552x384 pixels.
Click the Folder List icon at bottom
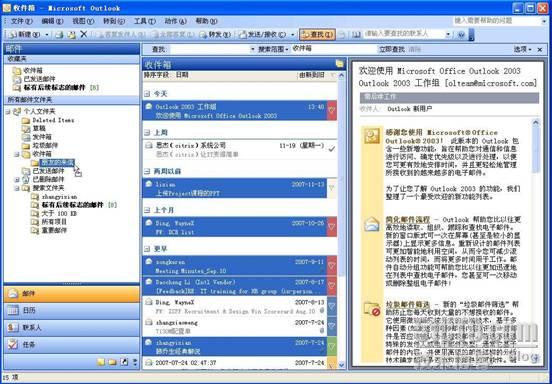(x=112, y=362)
